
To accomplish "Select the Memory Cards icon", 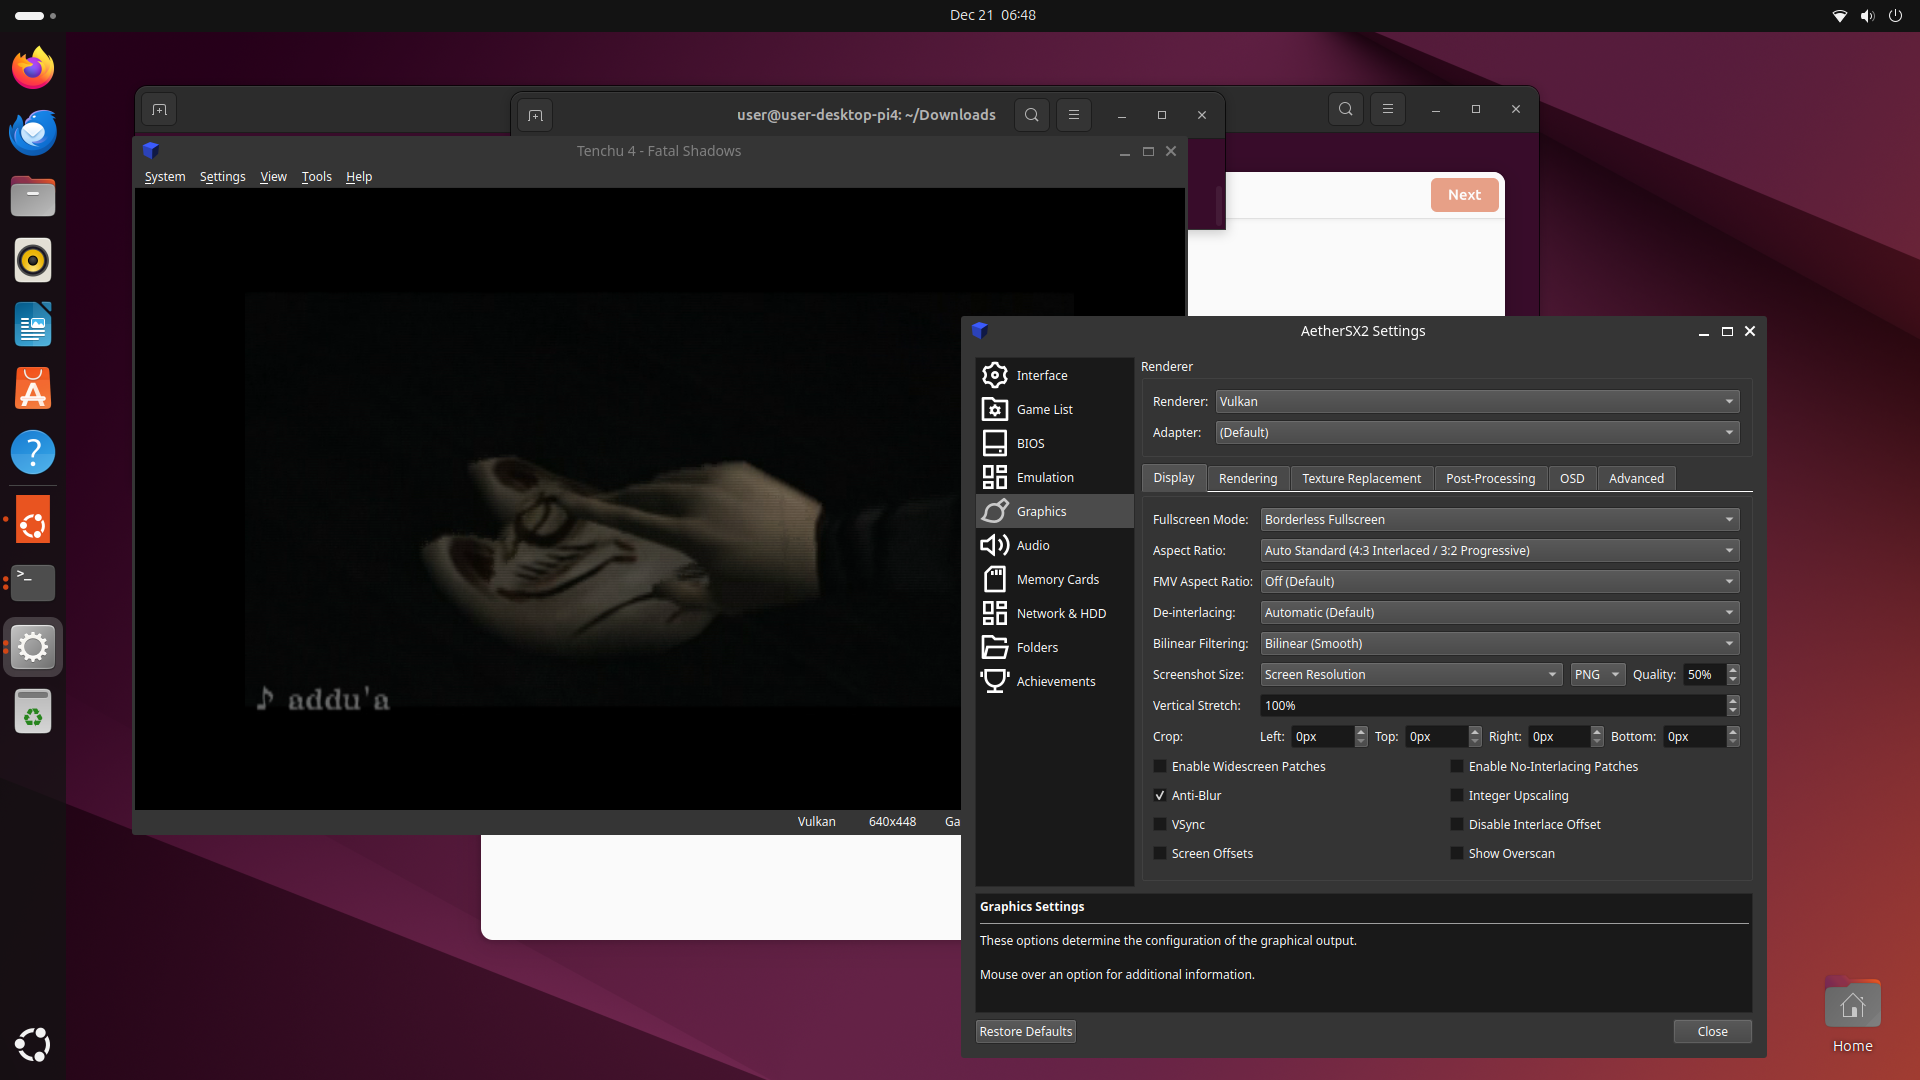I will 994,579.
